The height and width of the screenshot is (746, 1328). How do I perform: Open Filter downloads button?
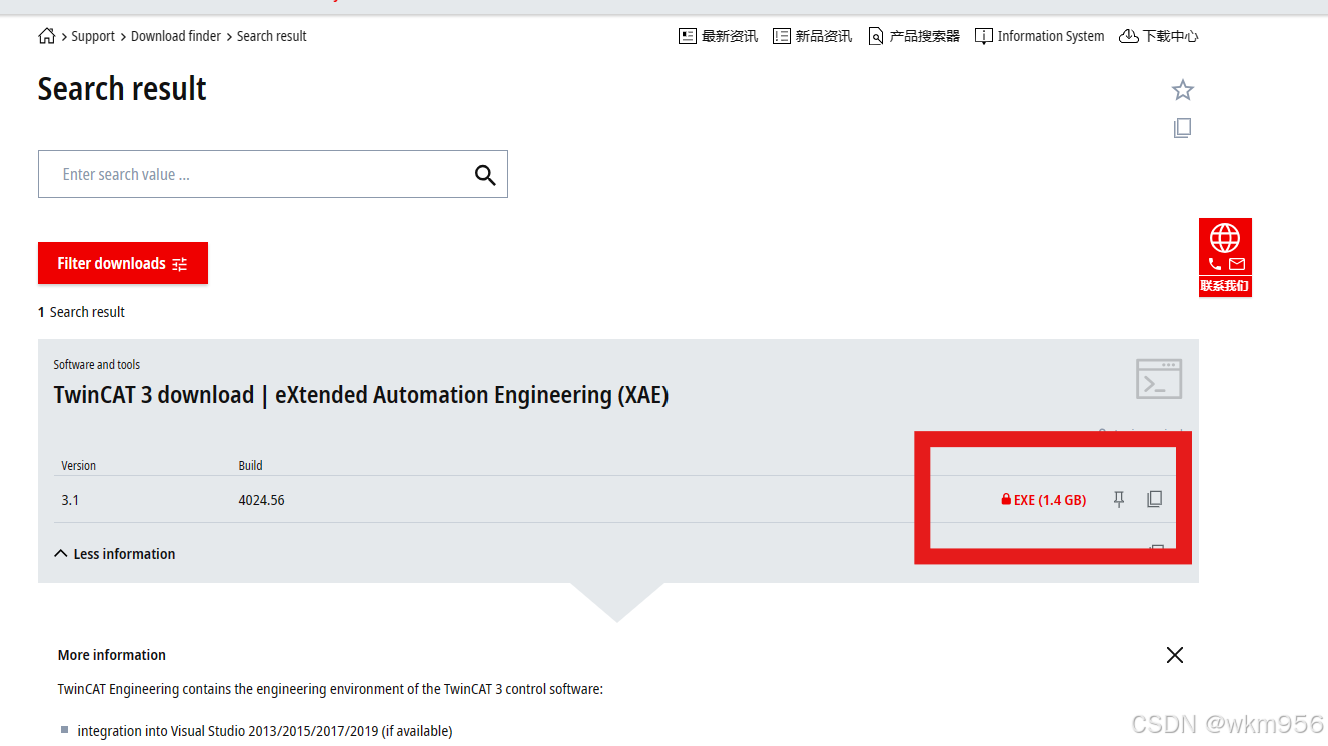pos(123,263)
